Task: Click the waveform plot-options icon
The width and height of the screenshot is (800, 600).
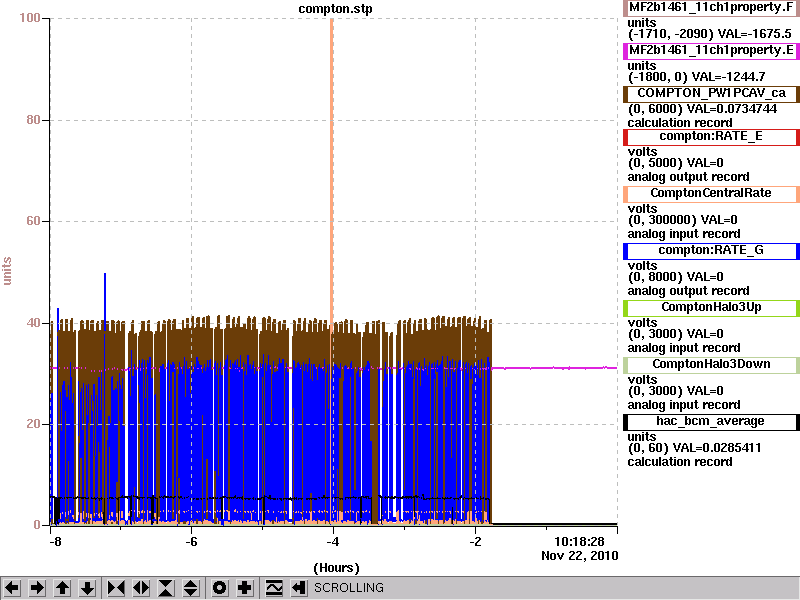Action: tap(274, 588)
